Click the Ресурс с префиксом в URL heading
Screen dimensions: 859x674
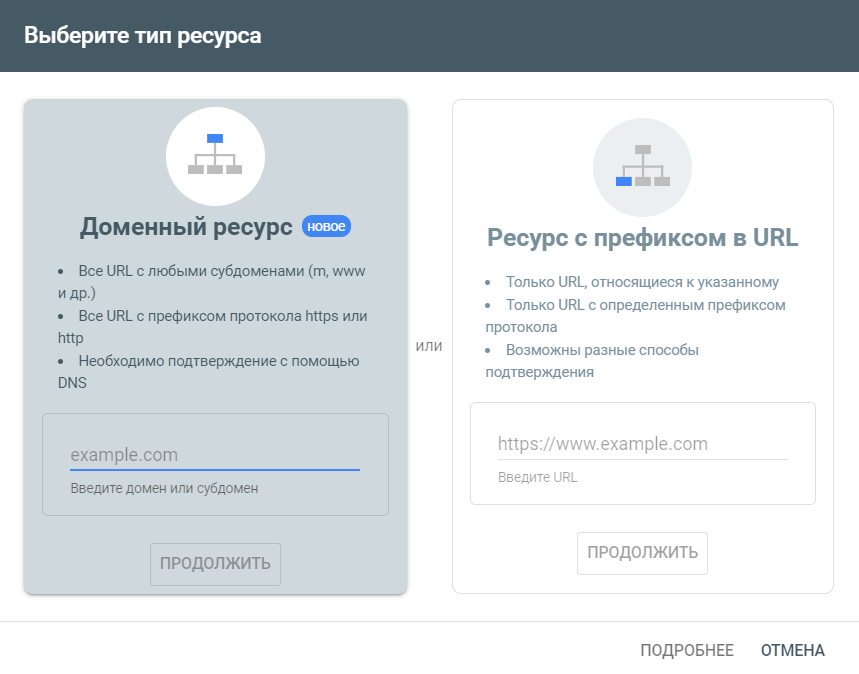(x=641, y=237)
